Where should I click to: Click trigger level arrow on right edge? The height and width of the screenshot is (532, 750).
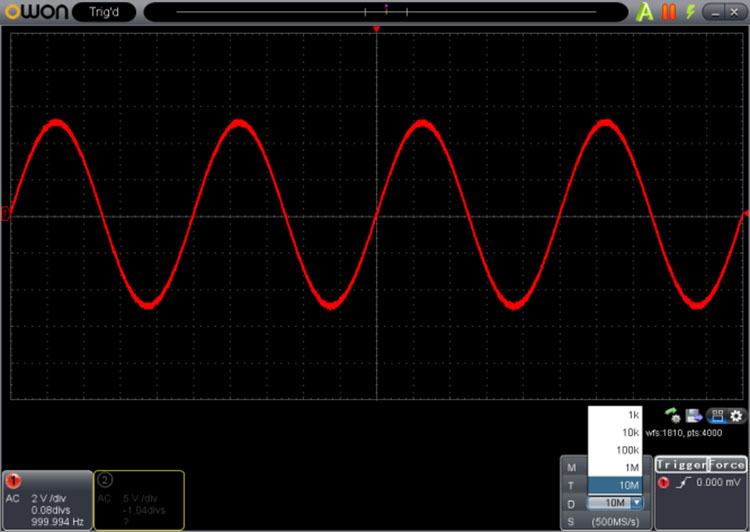tap(746, 213)
